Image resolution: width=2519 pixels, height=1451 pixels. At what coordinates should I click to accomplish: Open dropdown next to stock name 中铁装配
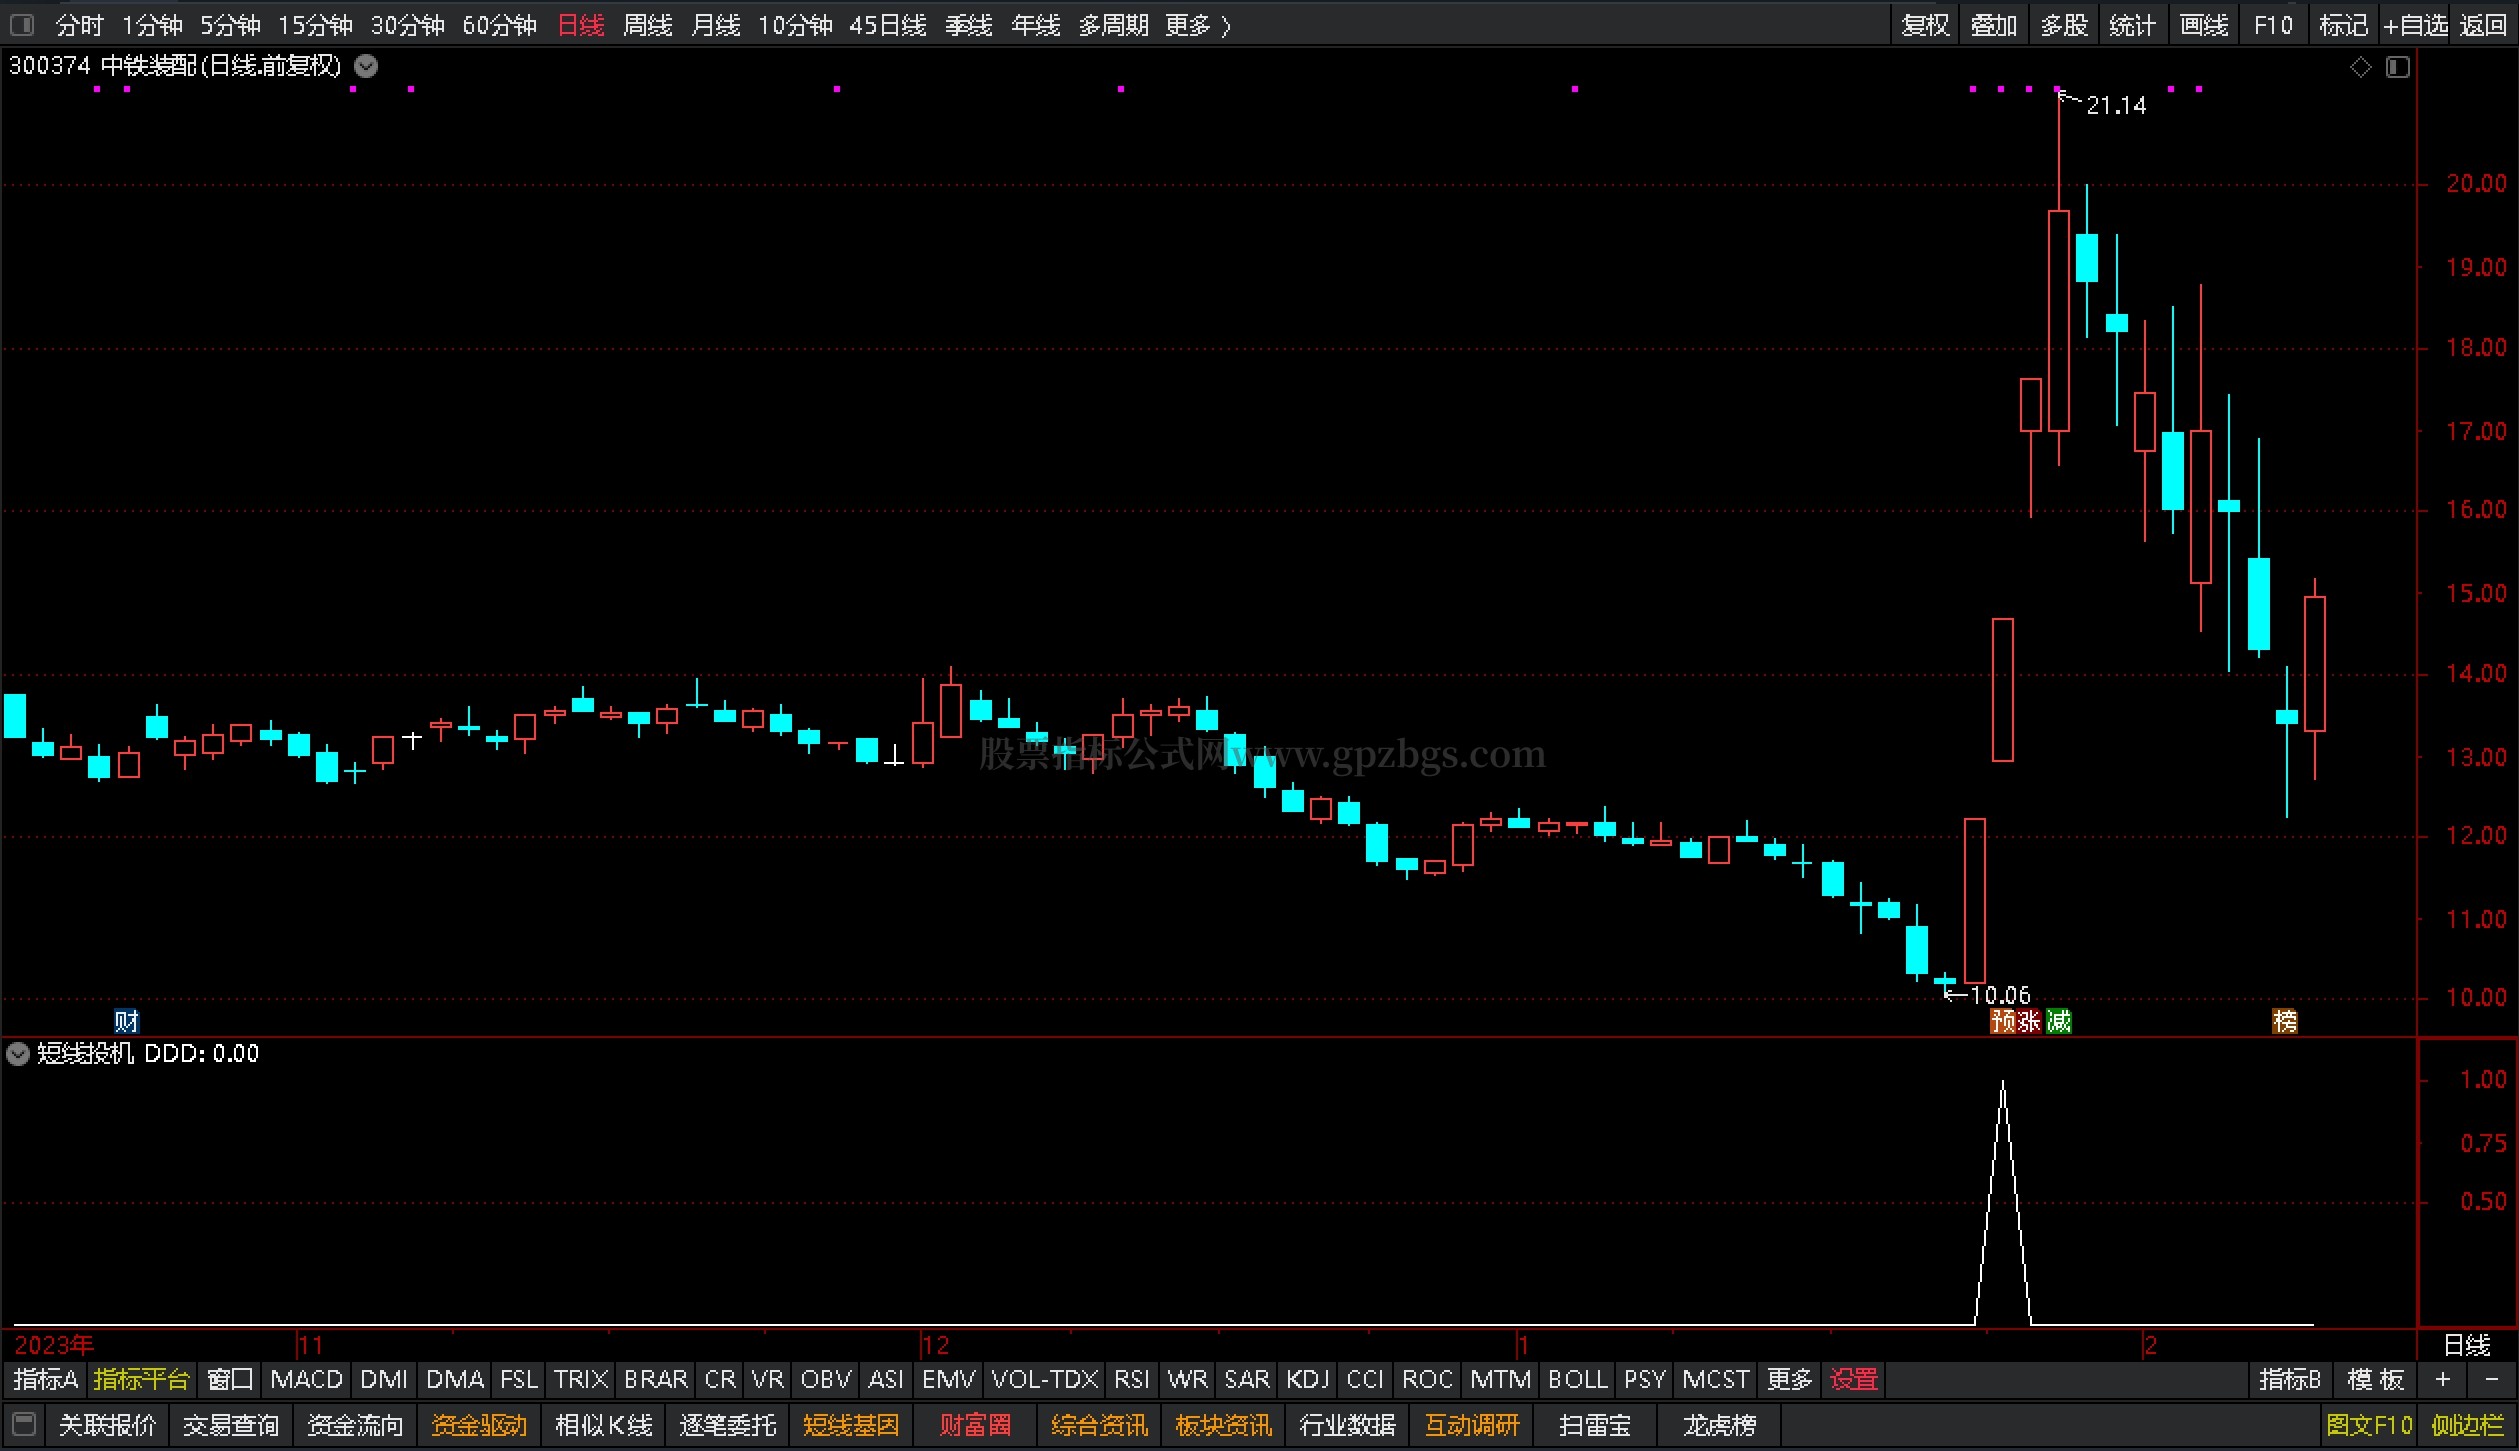(367, 67)
